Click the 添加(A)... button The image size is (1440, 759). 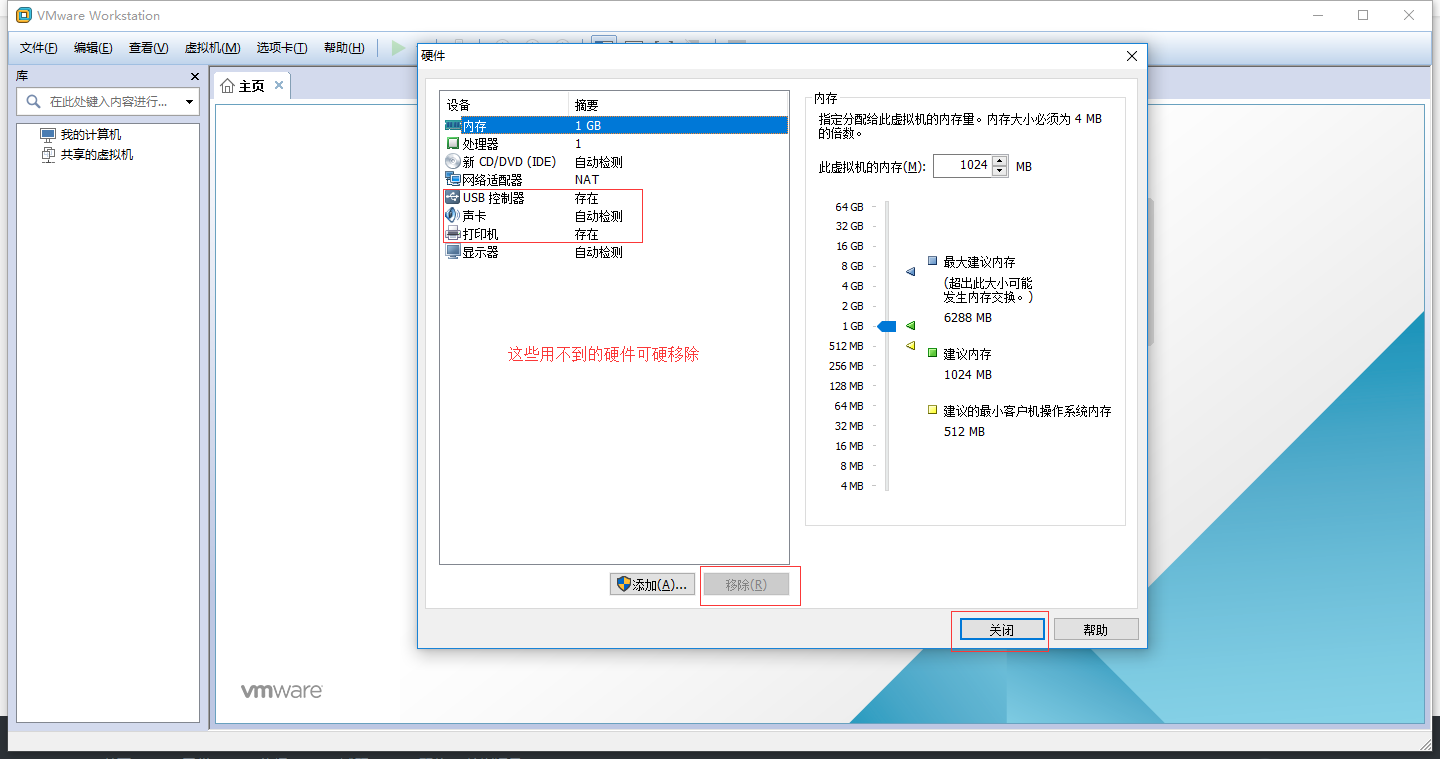[x=652, y=585]
